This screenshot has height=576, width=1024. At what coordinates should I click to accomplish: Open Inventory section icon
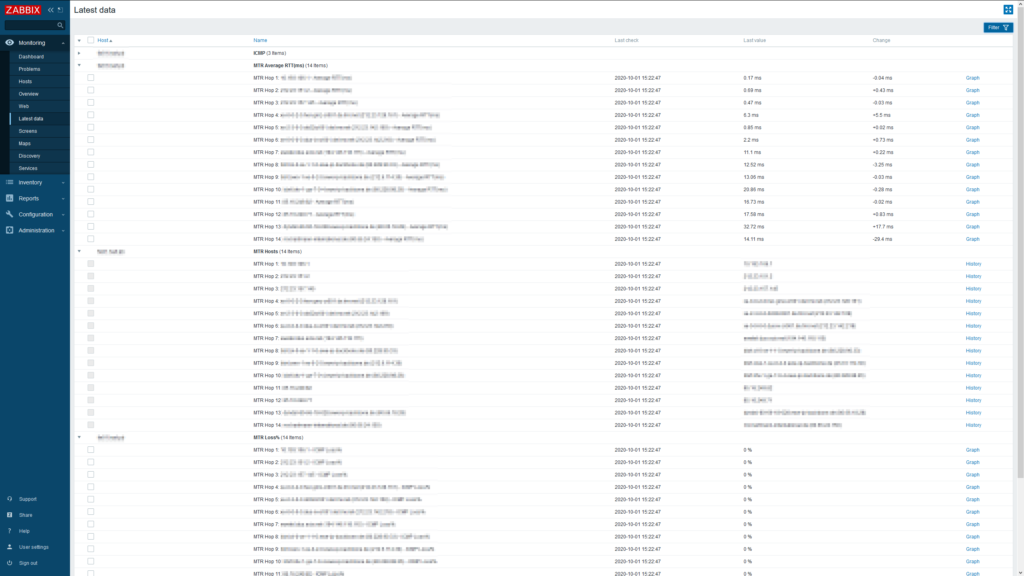(9, 182)
